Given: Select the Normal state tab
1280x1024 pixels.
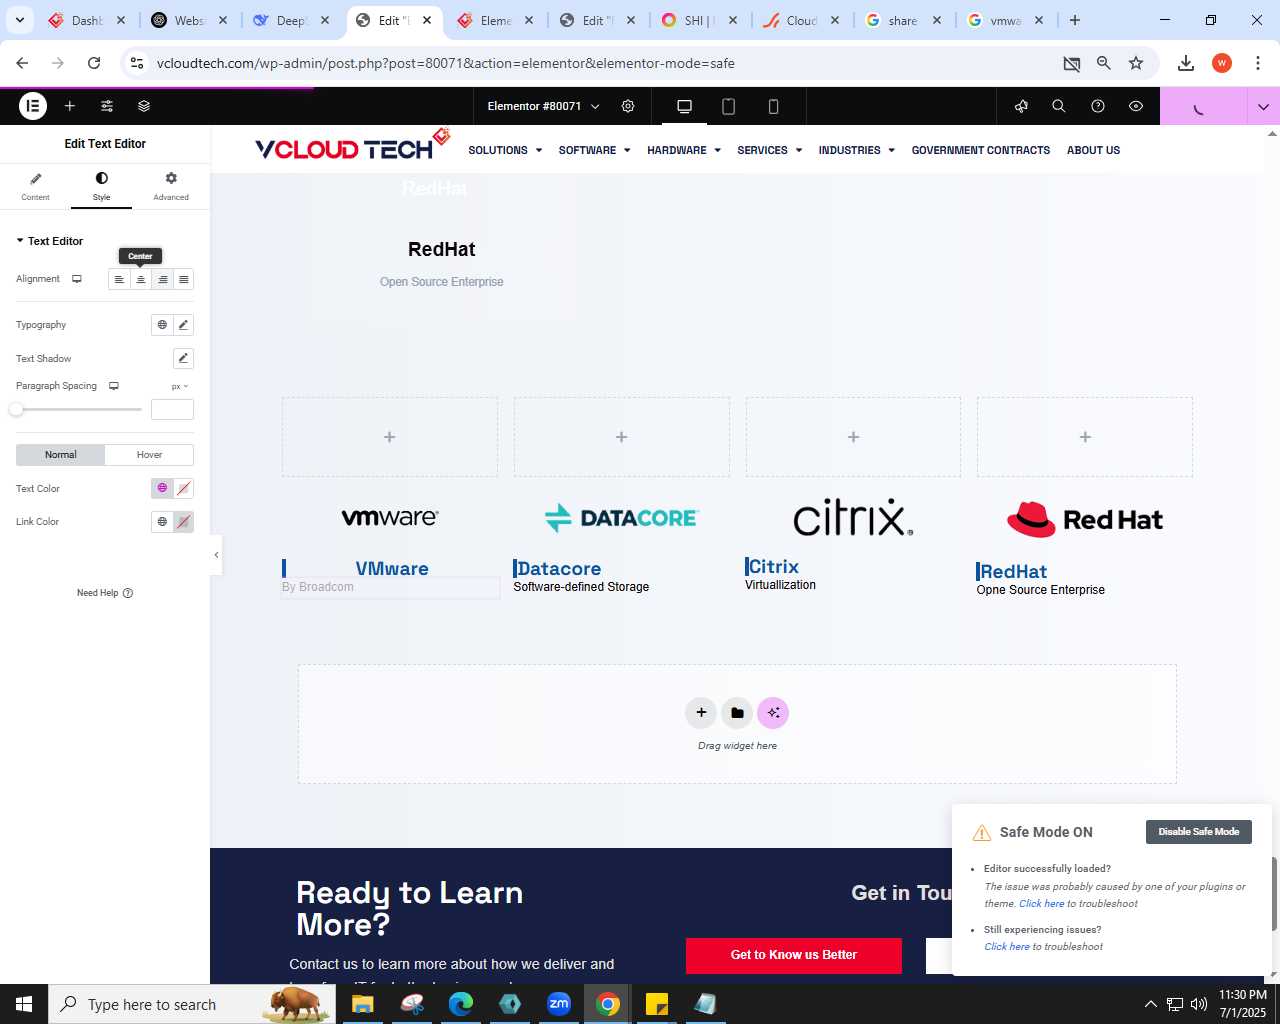Looking at the screenshot, I should click(x=60, y=455).
